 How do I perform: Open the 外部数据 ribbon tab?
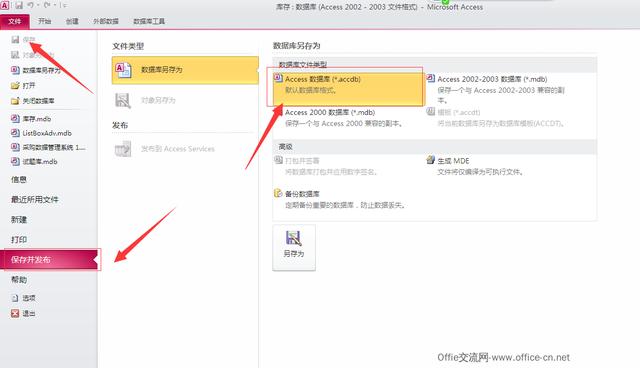point(106,21)
